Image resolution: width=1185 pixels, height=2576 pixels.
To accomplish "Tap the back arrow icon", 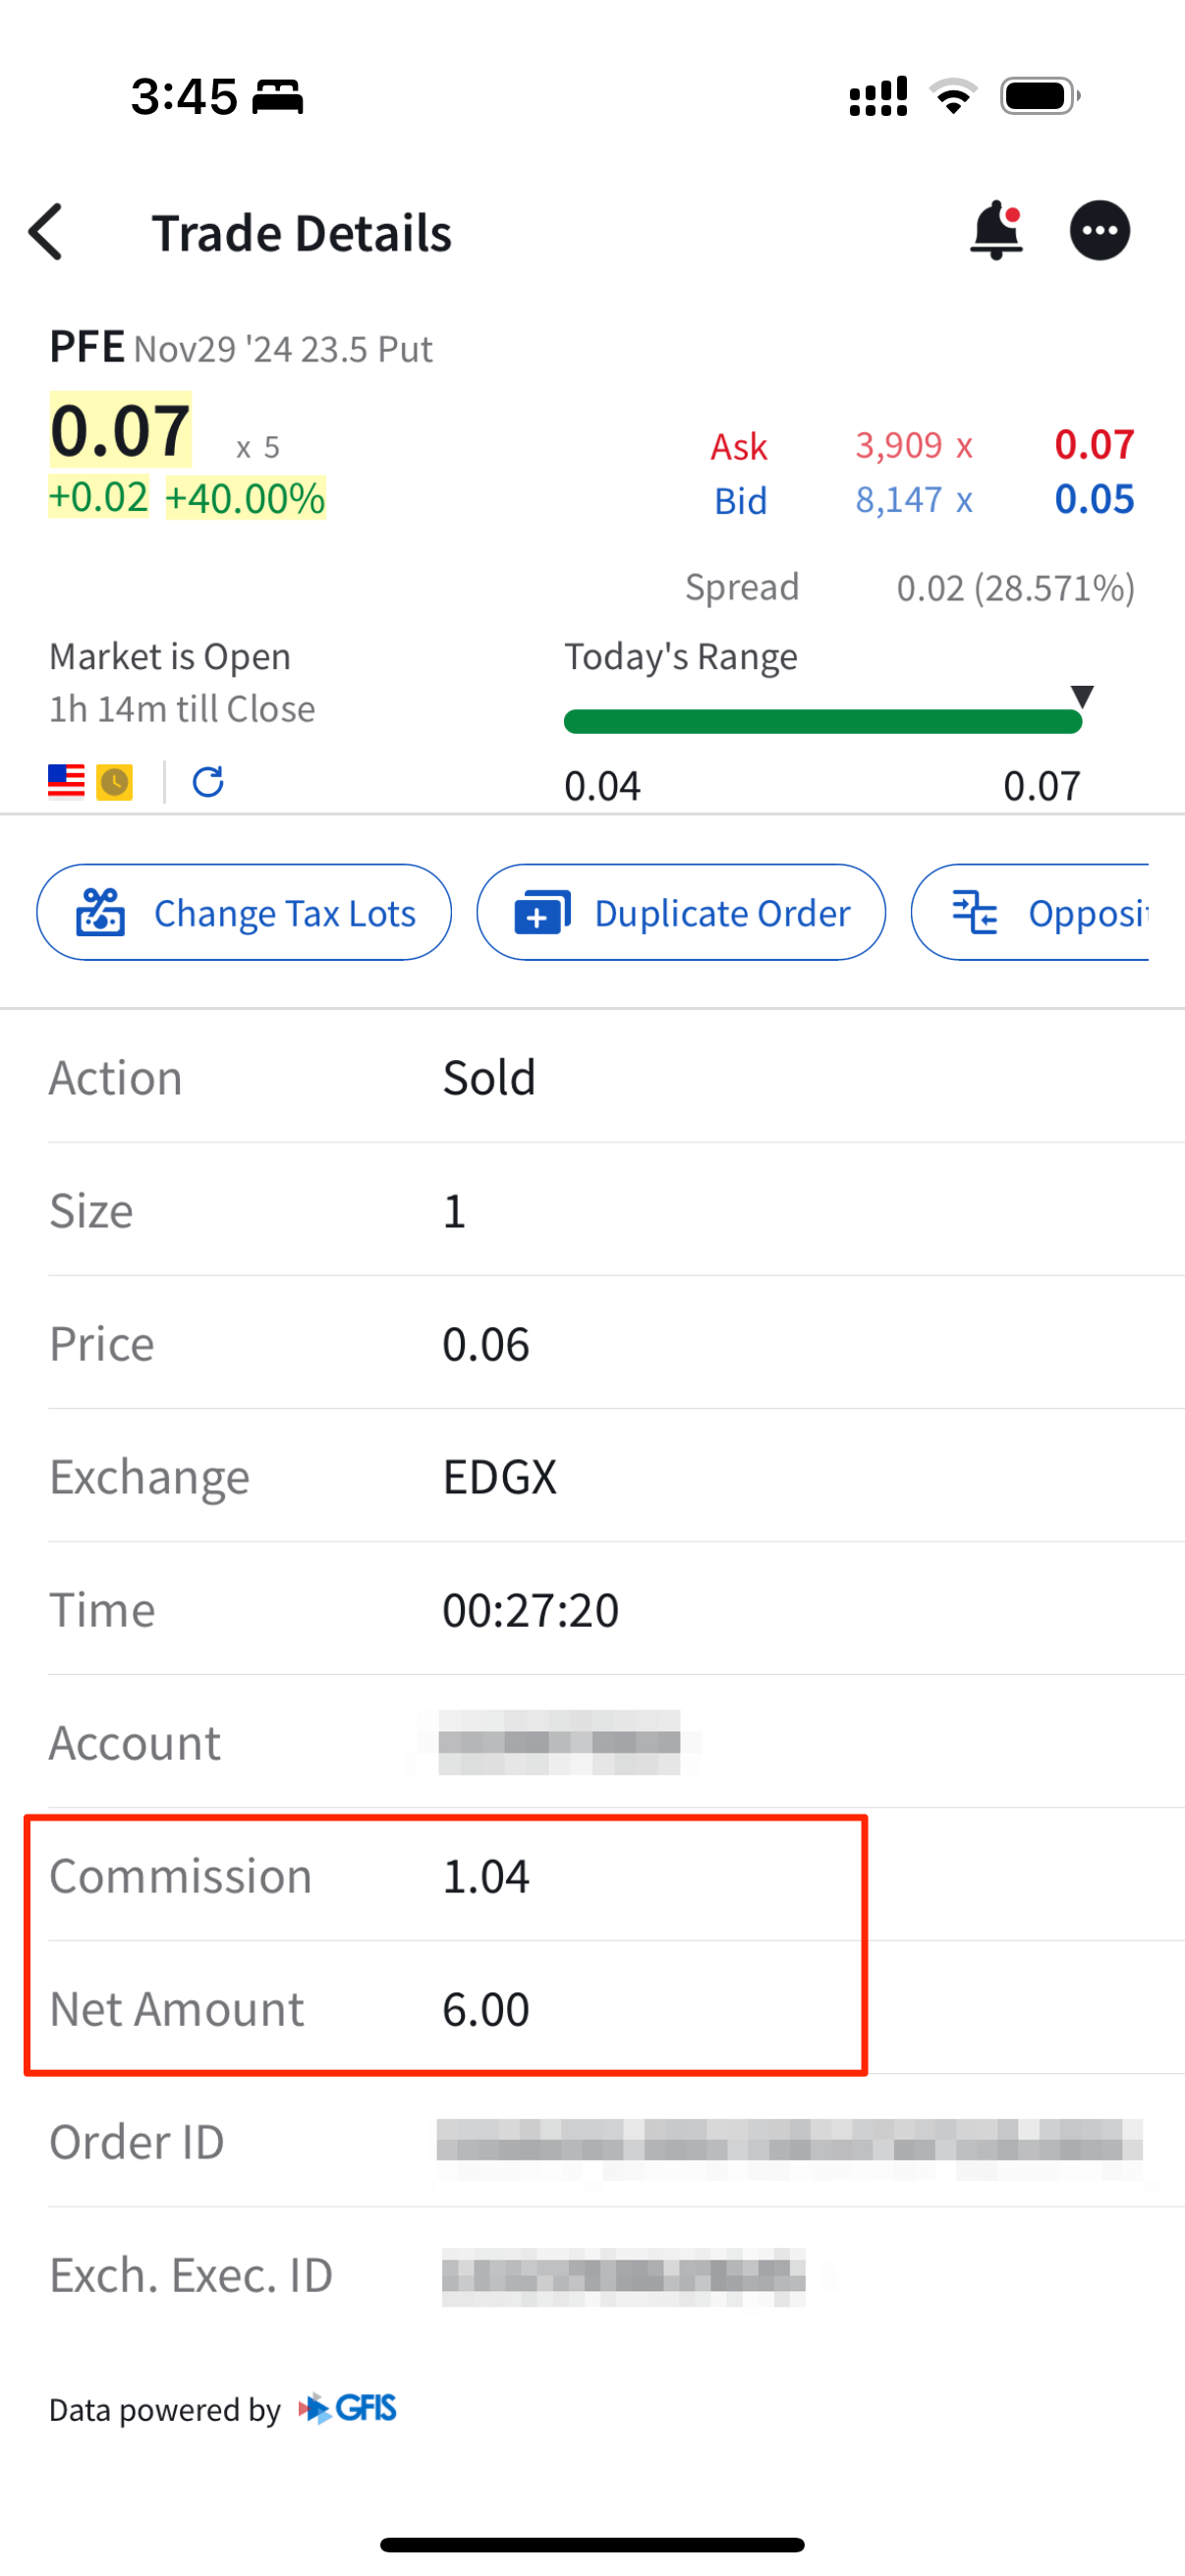I will tap(46, 232).
